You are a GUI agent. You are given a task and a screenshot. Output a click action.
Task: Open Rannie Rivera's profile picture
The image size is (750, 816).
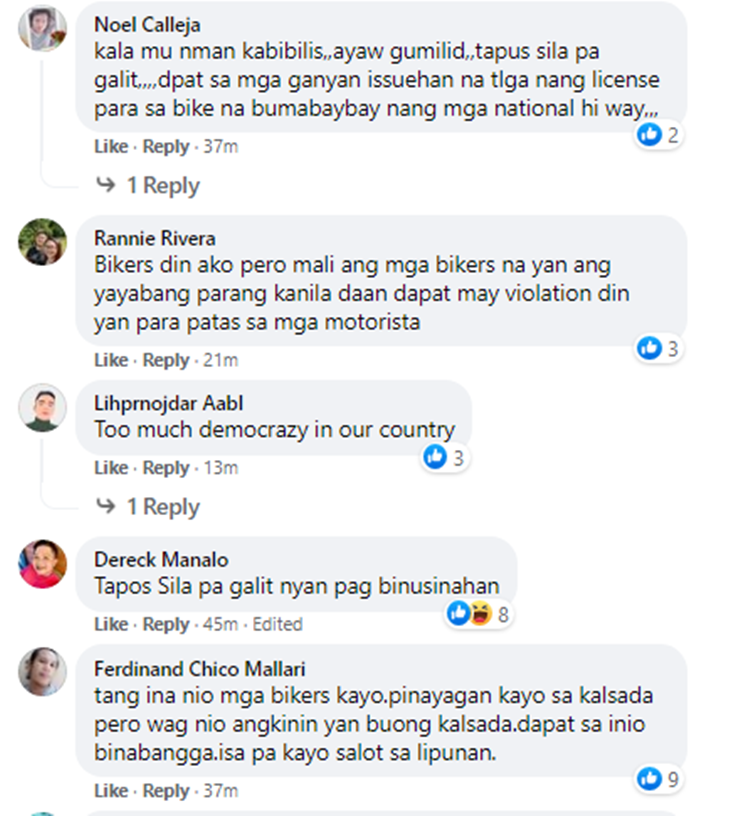coord(42,241)
